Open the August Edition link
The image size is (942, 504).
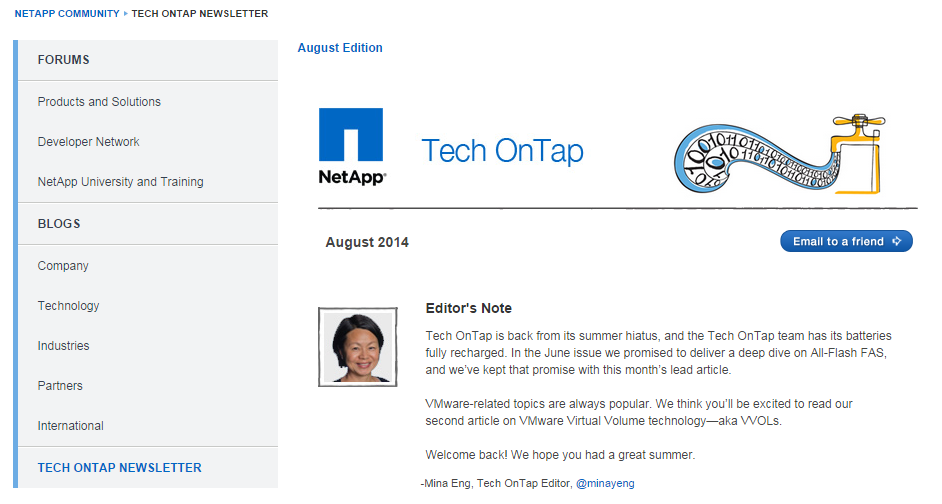click(340, 48)
